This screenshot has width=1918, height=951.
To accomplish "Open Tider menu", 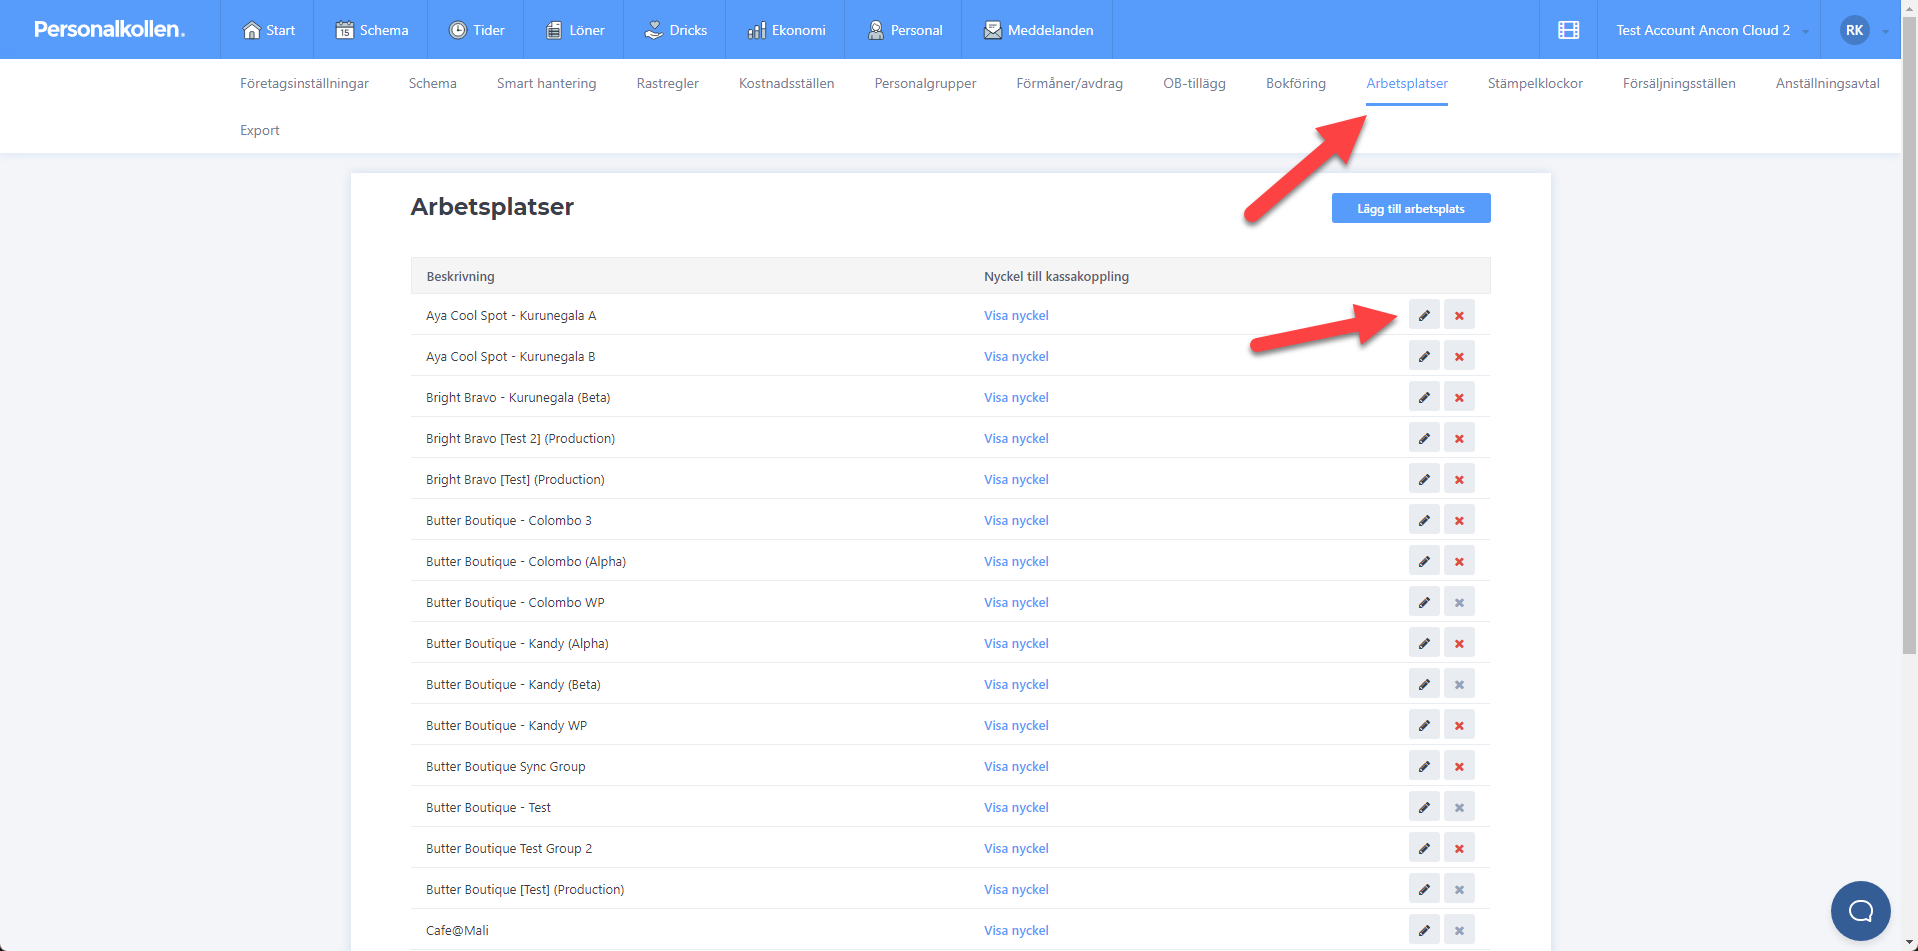I will pos(477,30).
